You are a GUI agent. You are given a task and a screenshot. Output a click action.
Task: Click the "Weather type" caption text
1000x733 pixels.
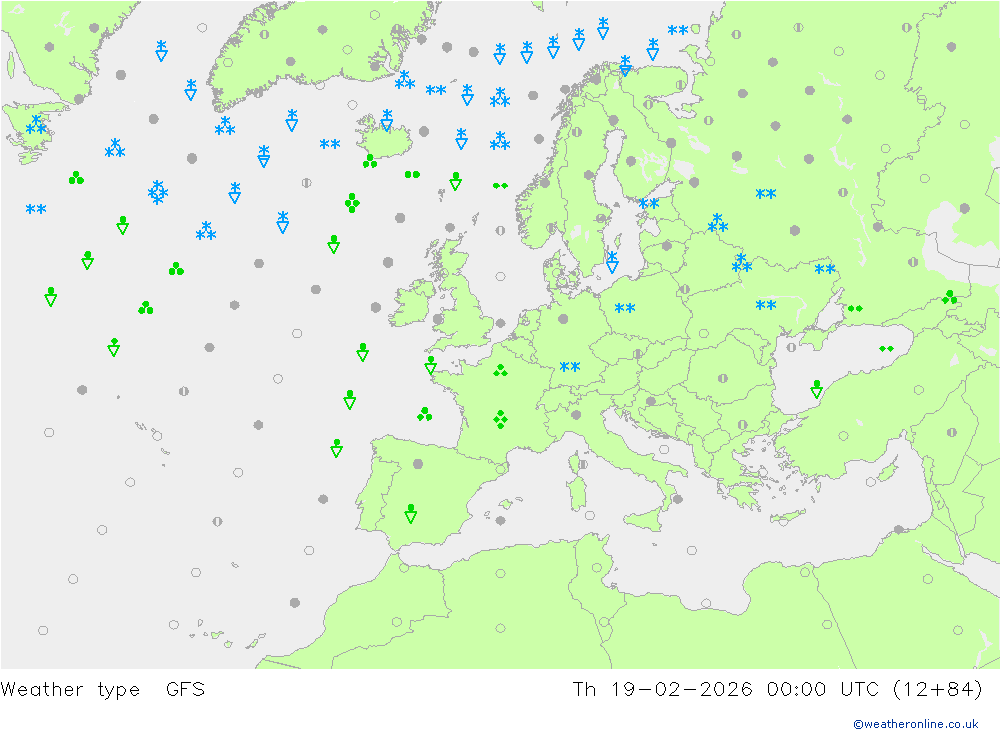click(70, 690)
